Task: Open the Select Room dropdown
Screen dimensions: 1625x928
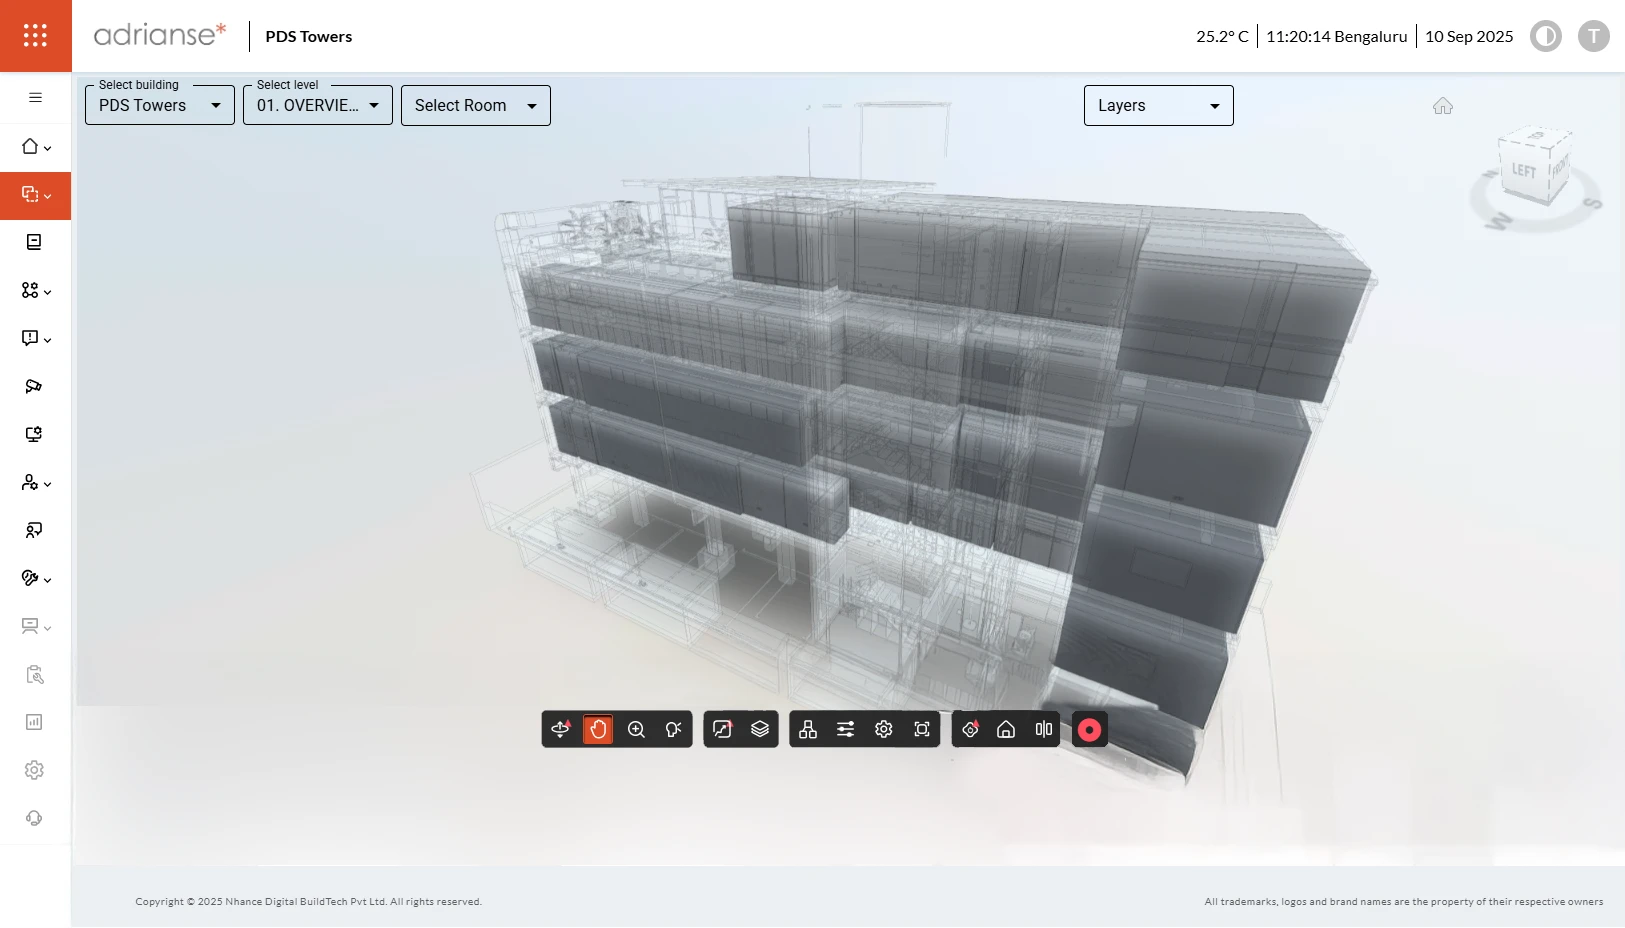Action: (x=476, y=105)
